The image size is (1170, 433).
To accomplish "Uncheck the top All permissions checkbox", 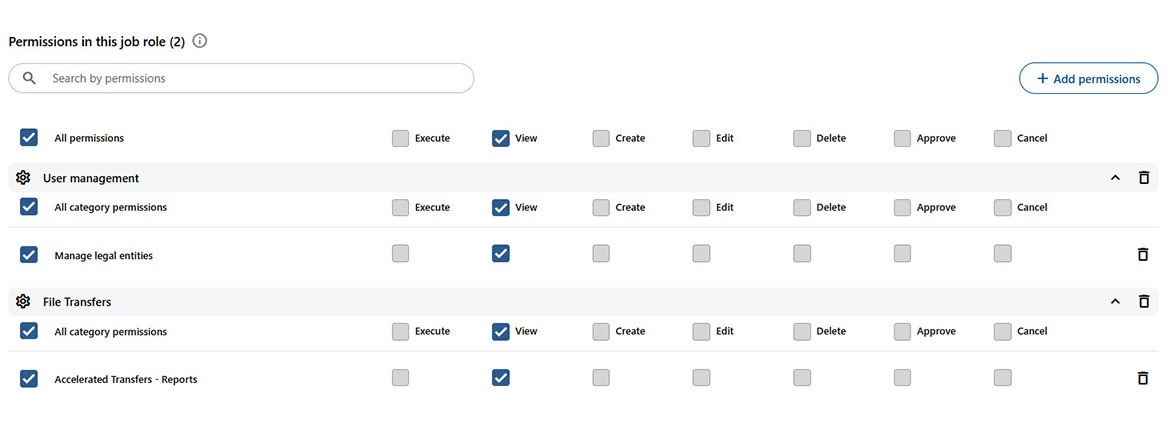I will pos(29,138).
